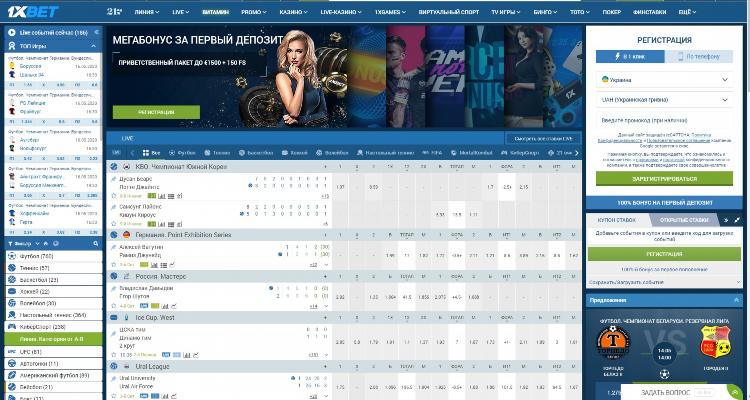Expand more markets for ЦСКА тим match
750x400 pixels.
tap(327, 355)
